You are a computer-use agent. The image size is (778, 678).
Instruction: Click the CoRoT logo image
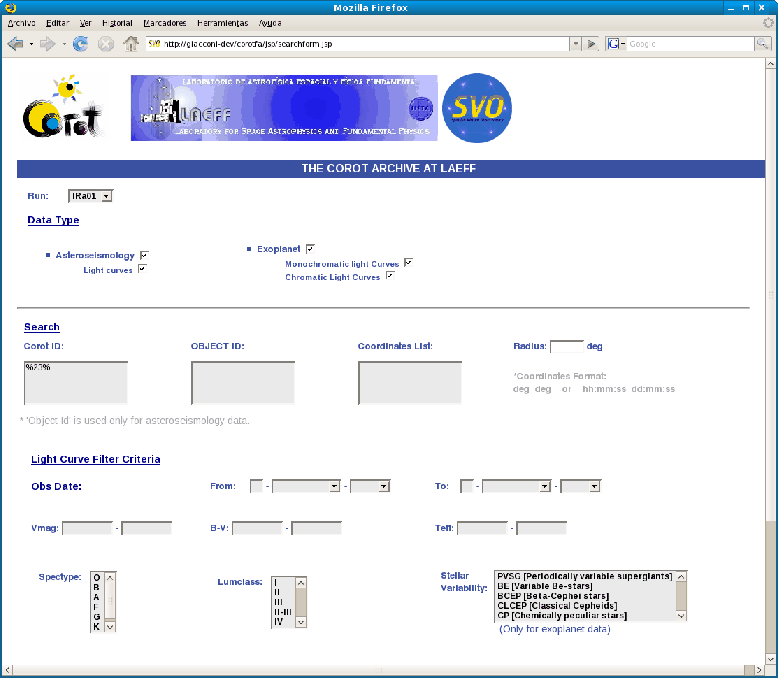62,111
